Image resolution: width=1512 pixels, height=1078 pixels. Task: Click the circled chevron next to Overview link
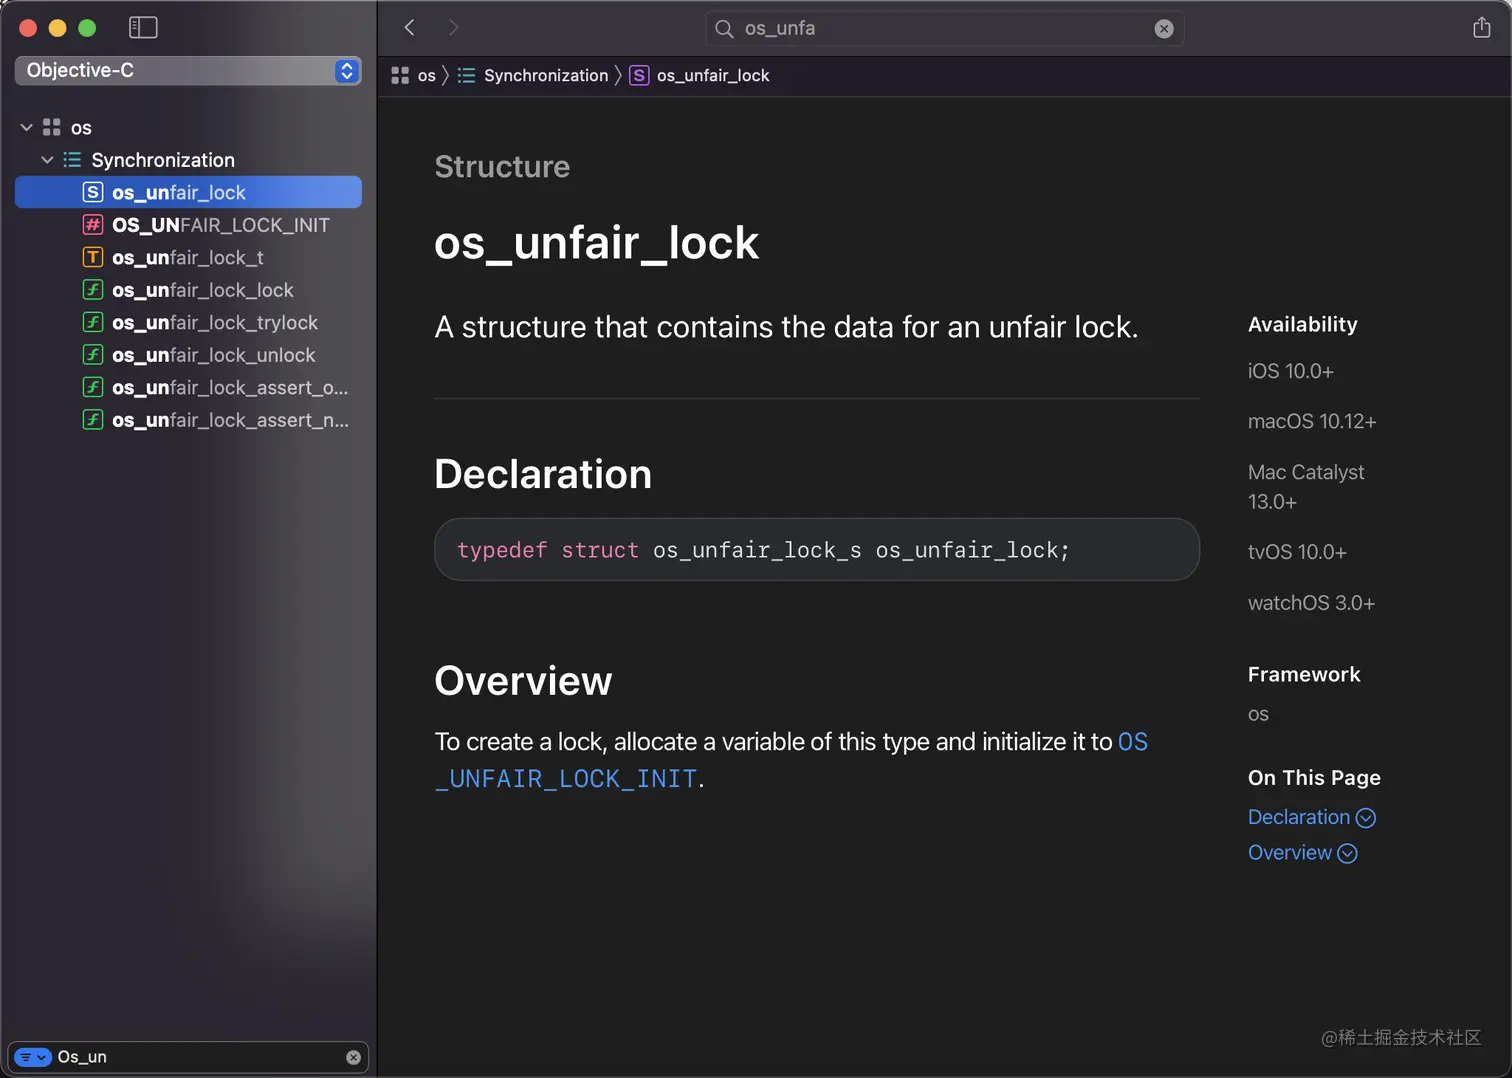pos(1348,853)
